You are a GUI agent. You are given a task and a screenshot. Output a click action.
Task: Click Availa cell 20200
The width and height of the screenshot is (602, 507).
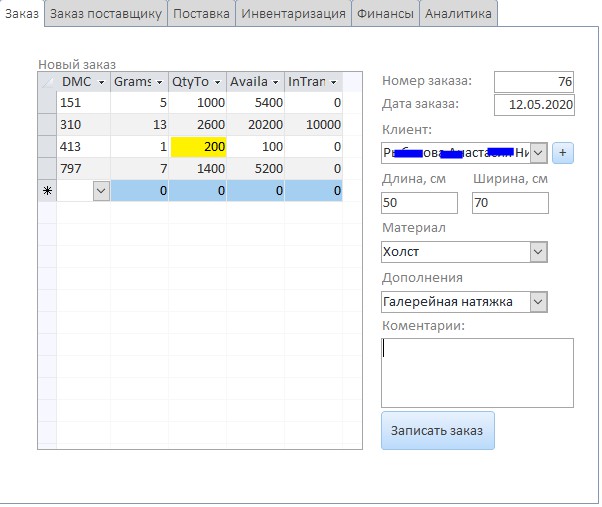pyautogui.click(x=256, y=124)
